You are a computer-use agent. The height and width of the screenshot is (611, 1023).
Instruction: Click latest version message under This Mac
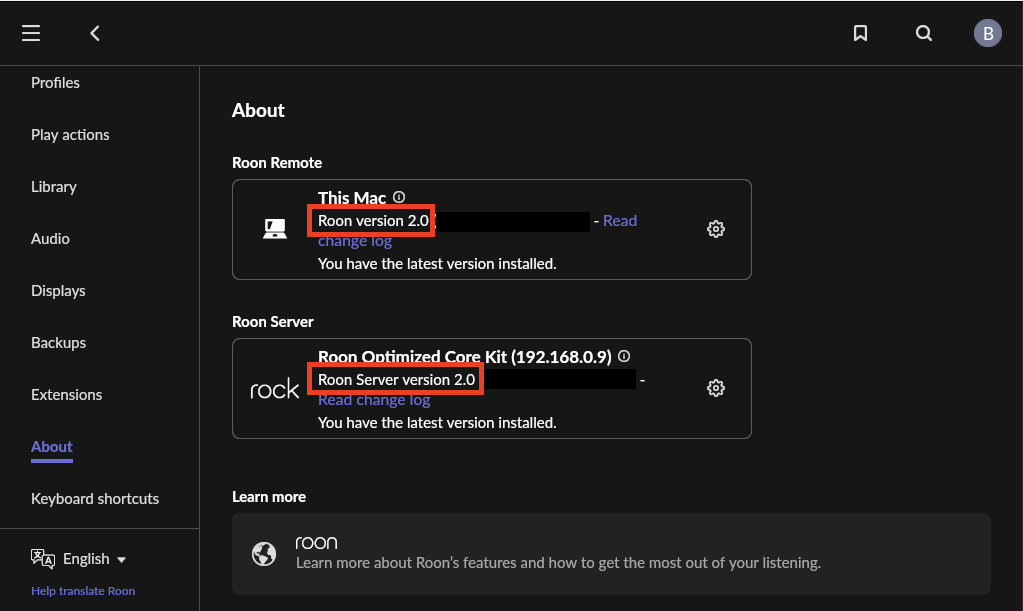click(437, 264)
